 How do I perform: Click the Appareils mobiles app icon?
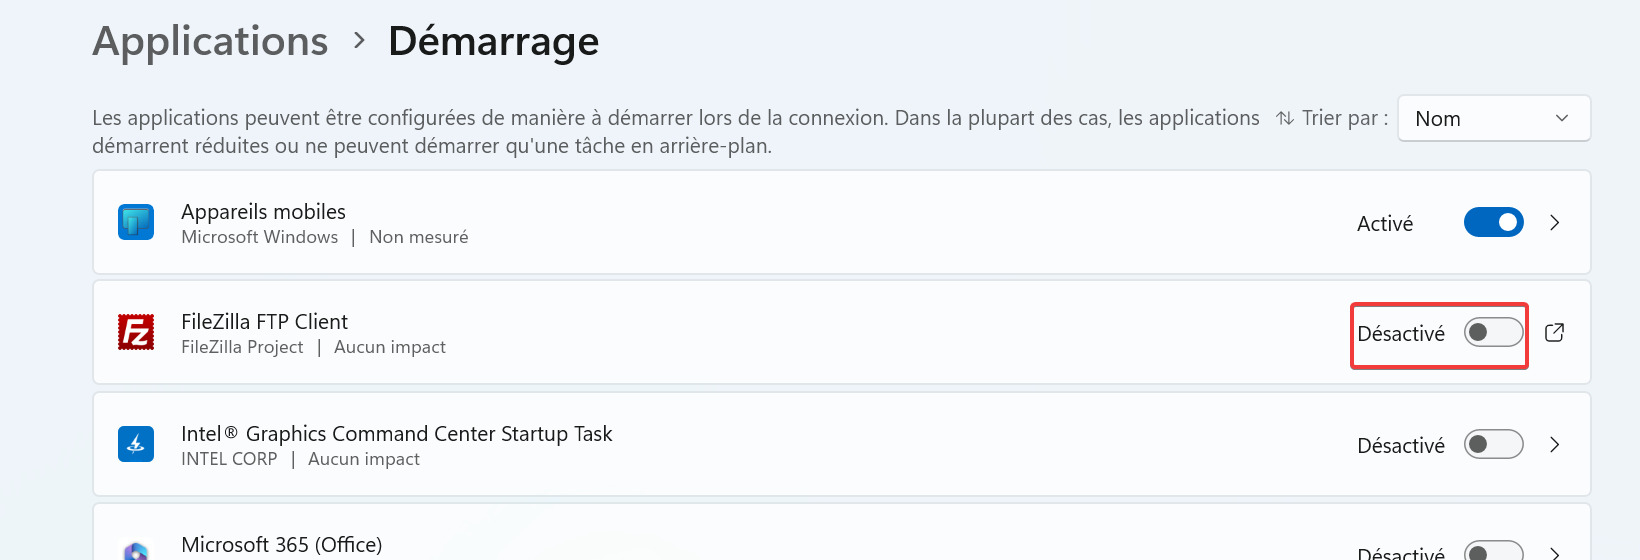136,222
